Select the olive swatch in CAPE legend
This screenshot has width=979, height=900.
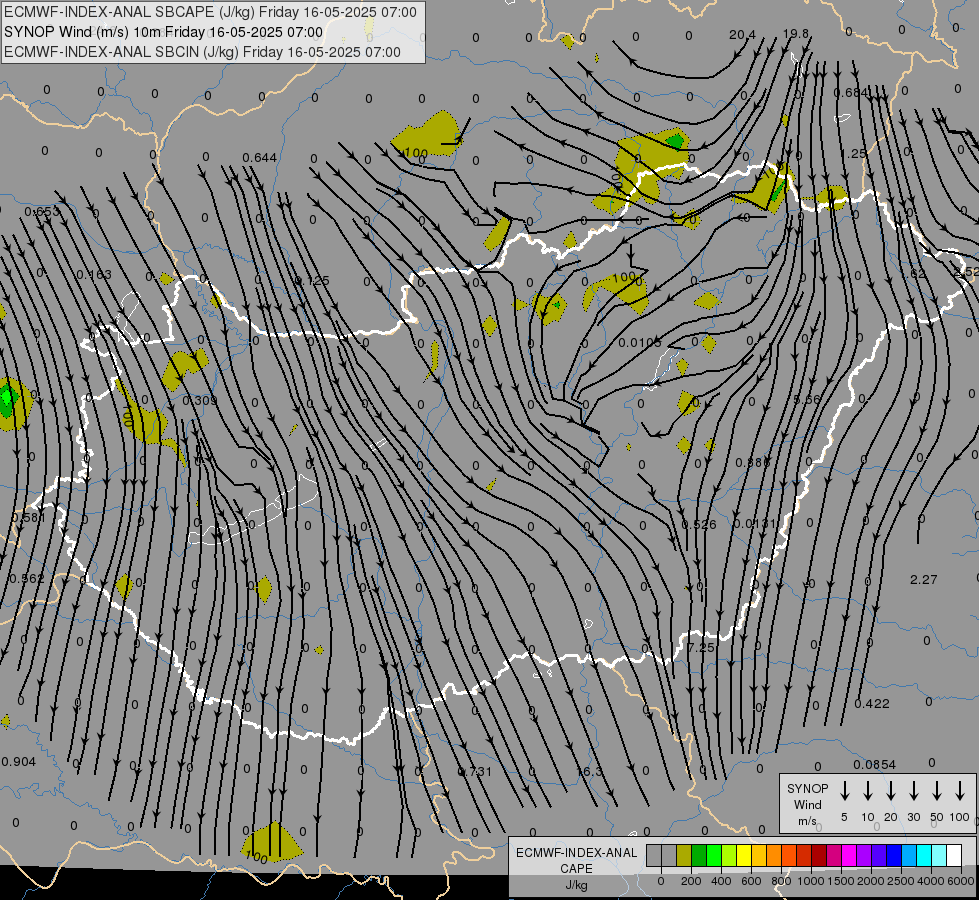pos(684,856)
